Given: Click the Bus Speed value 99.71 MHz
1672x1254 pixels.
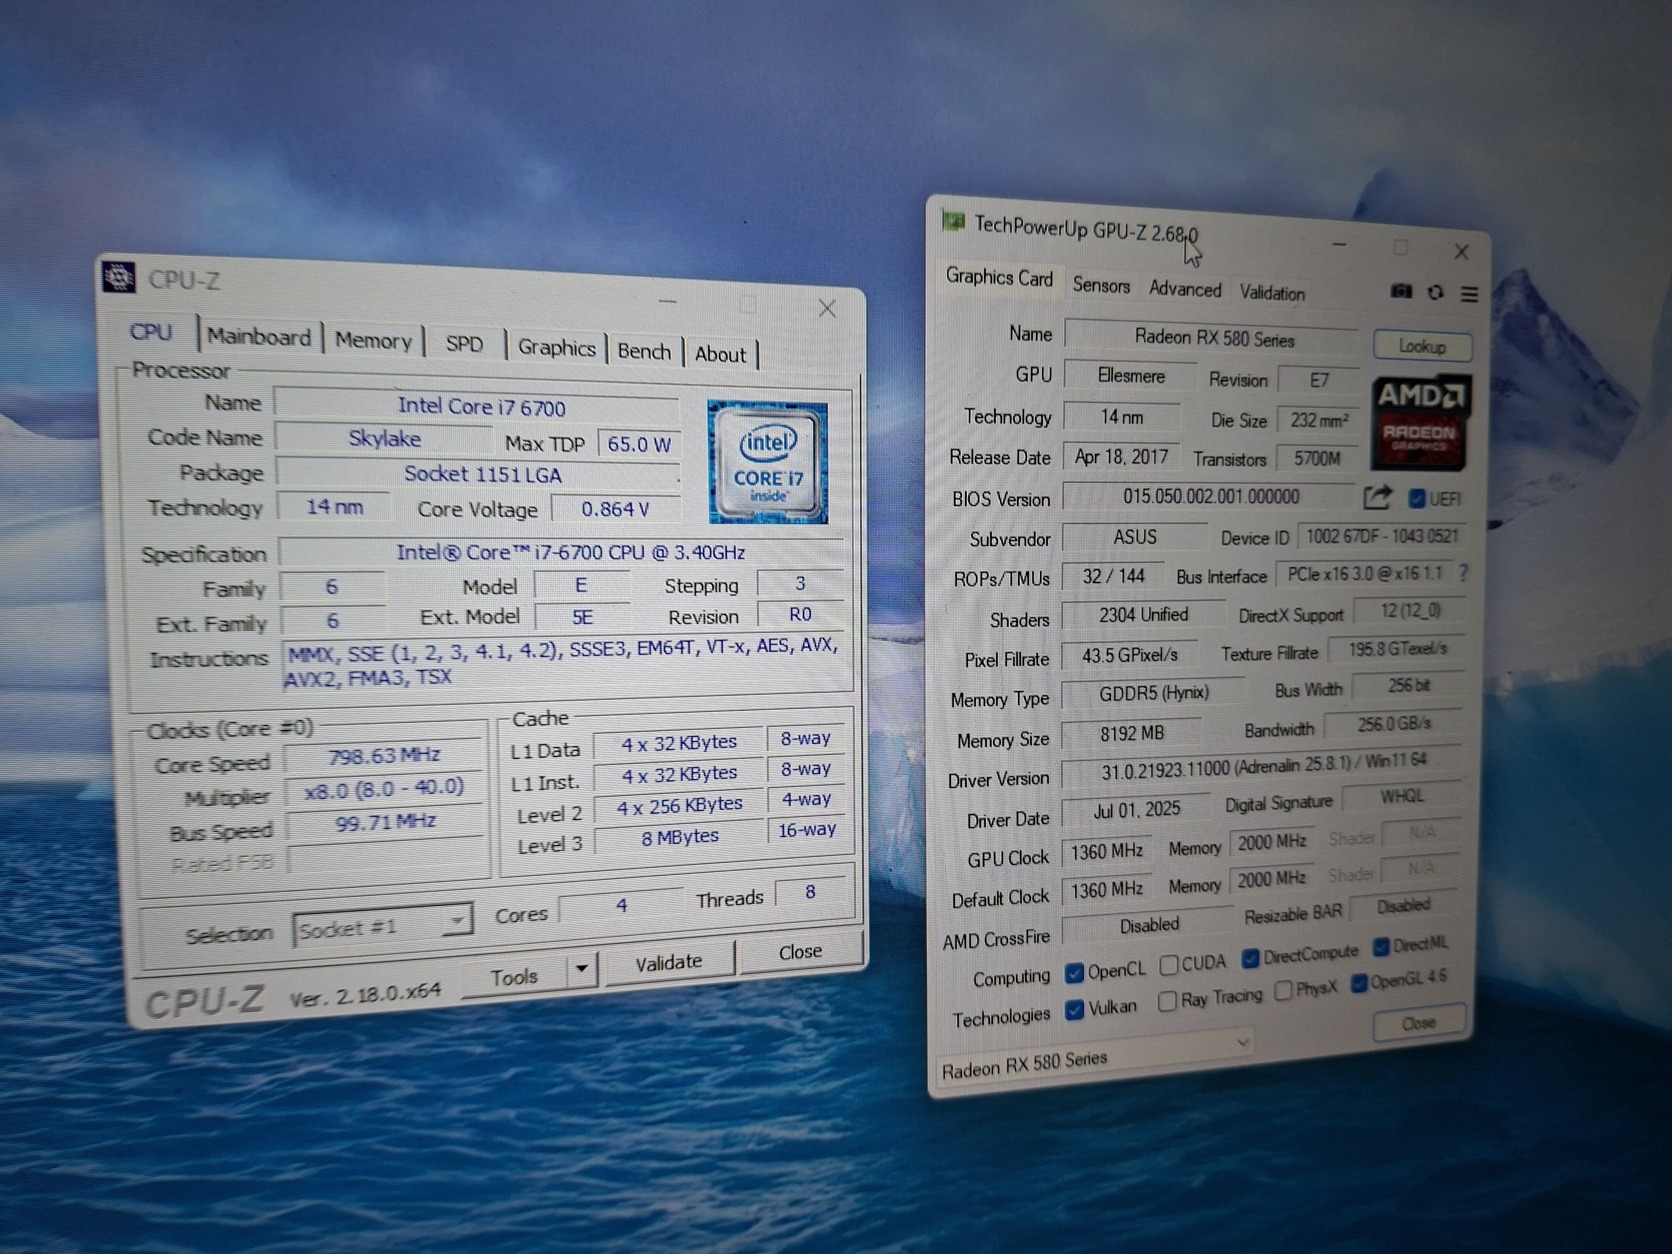Looking at the screenshot, I should (x=386, y=822).
